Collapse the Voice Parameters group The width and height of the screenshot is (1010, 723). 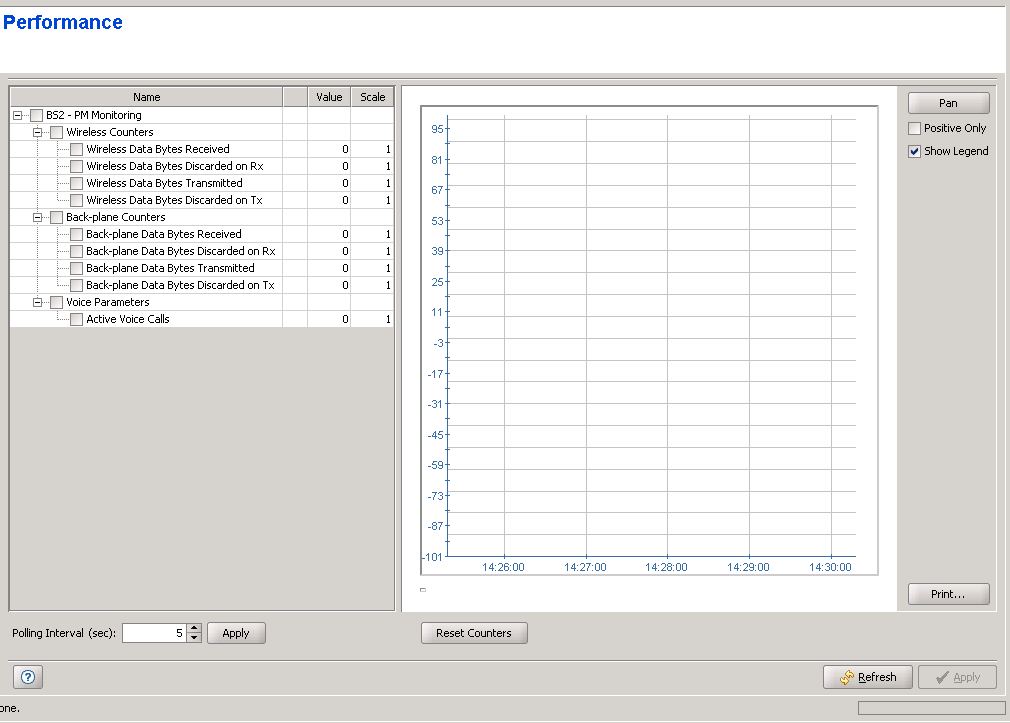pos(39,302)
